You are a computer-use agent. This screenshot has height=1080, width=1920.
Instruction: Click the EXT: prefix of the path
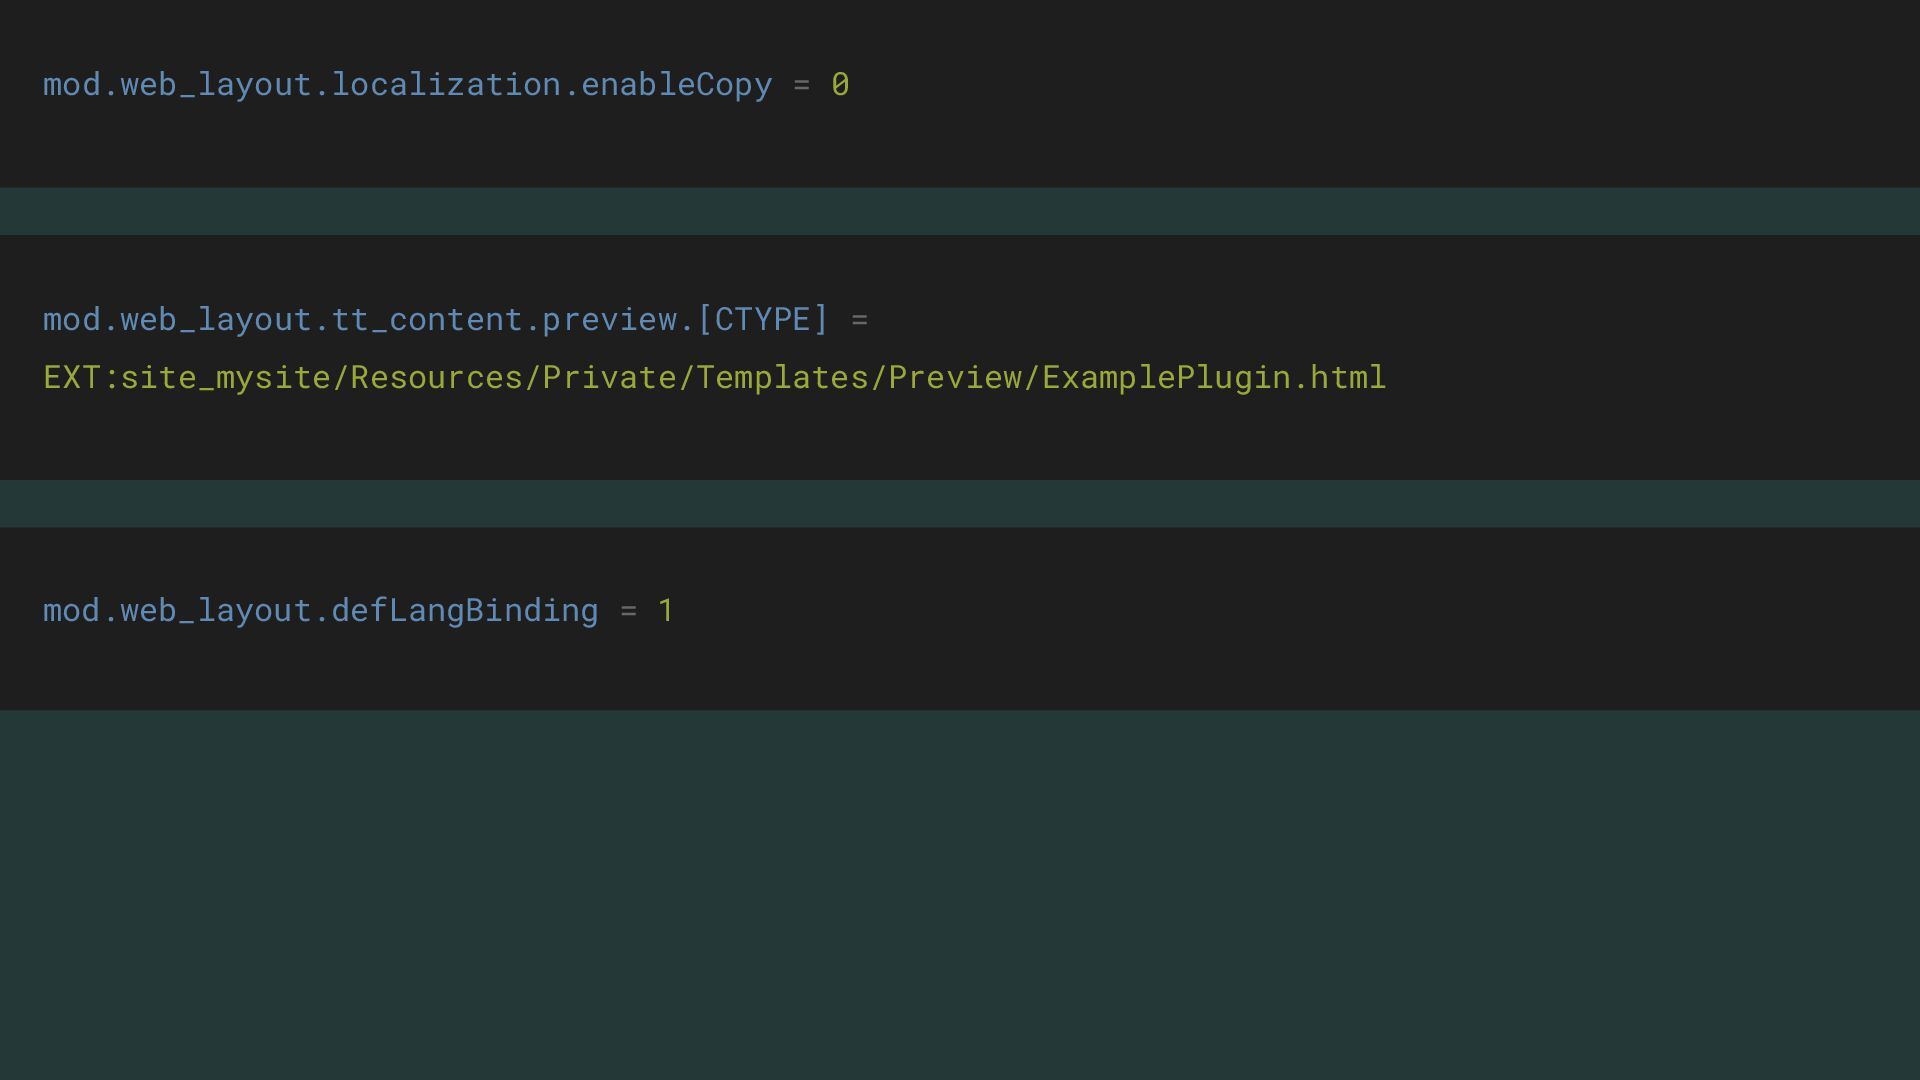80,378
